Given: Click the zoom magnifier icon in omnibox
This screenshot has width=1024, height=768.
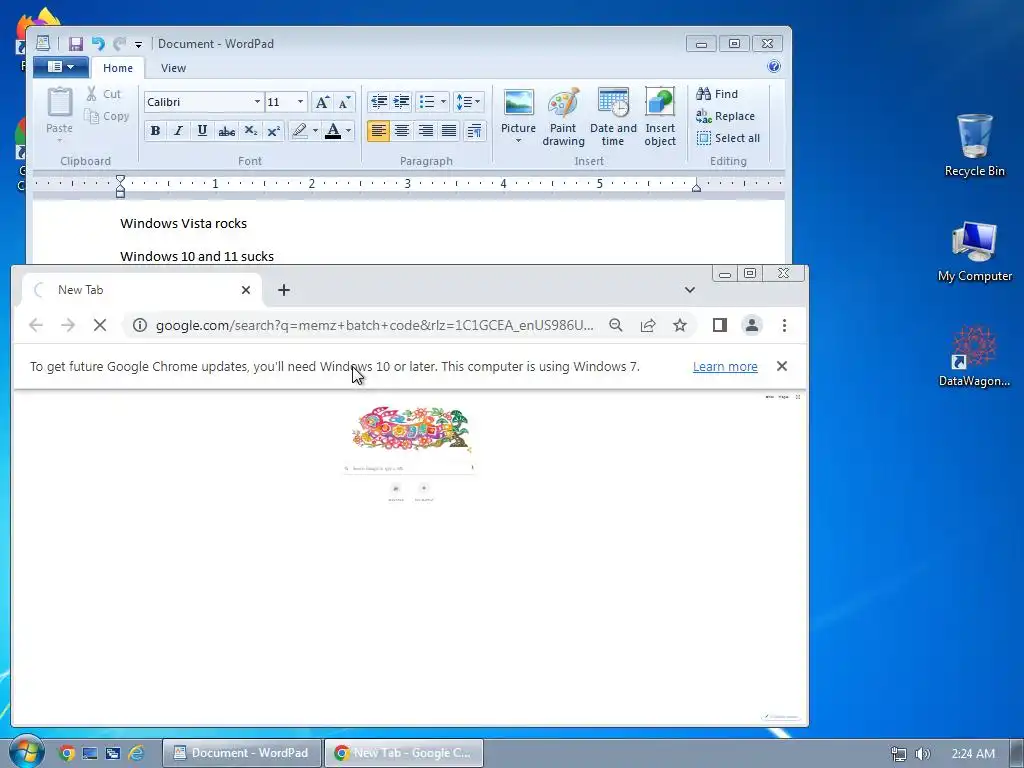Looking at the screenshot, I should (616, 325).
